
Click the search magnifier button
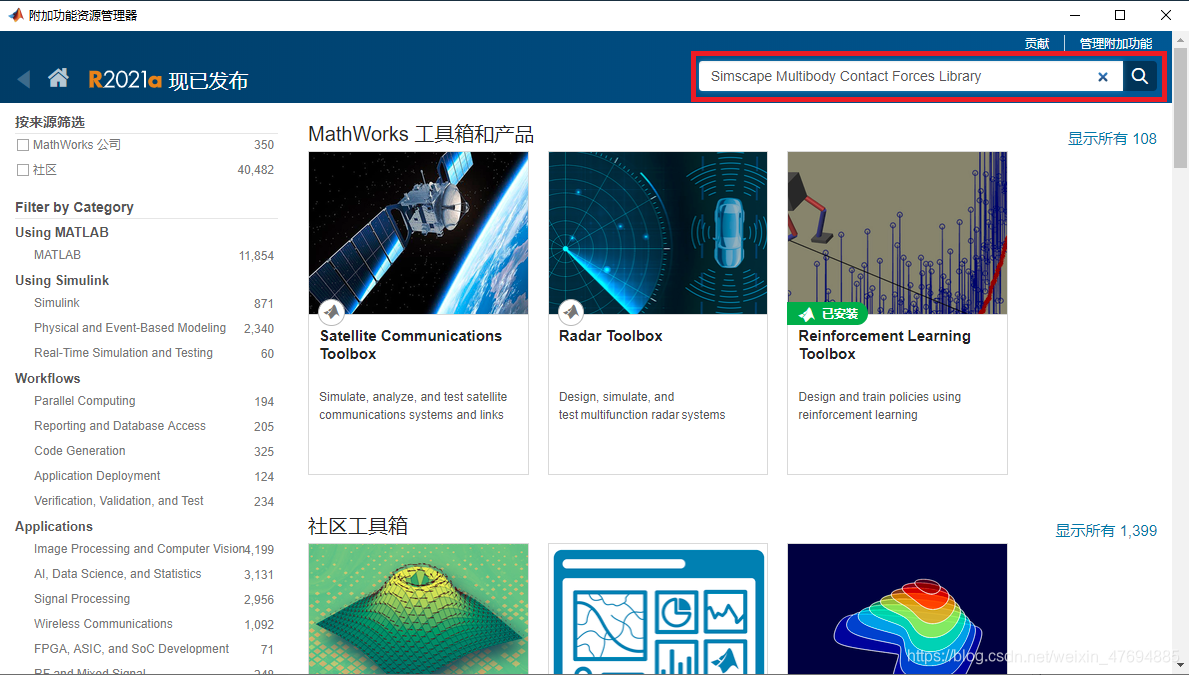click(1139, 76)
